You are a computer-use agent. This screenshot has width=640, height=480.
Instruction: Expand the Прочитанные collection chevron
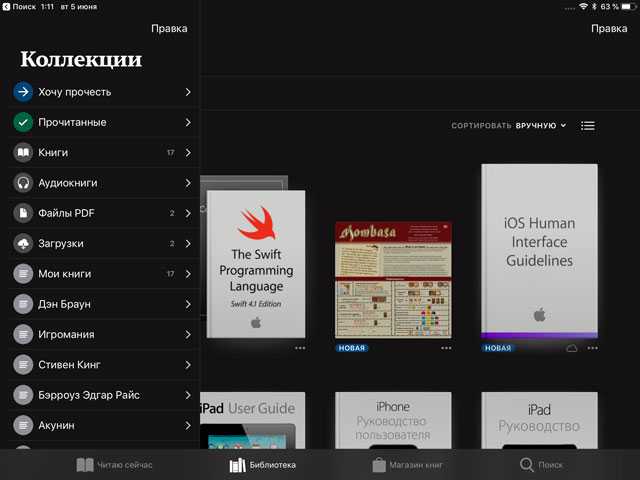click(x=188, y=122)
